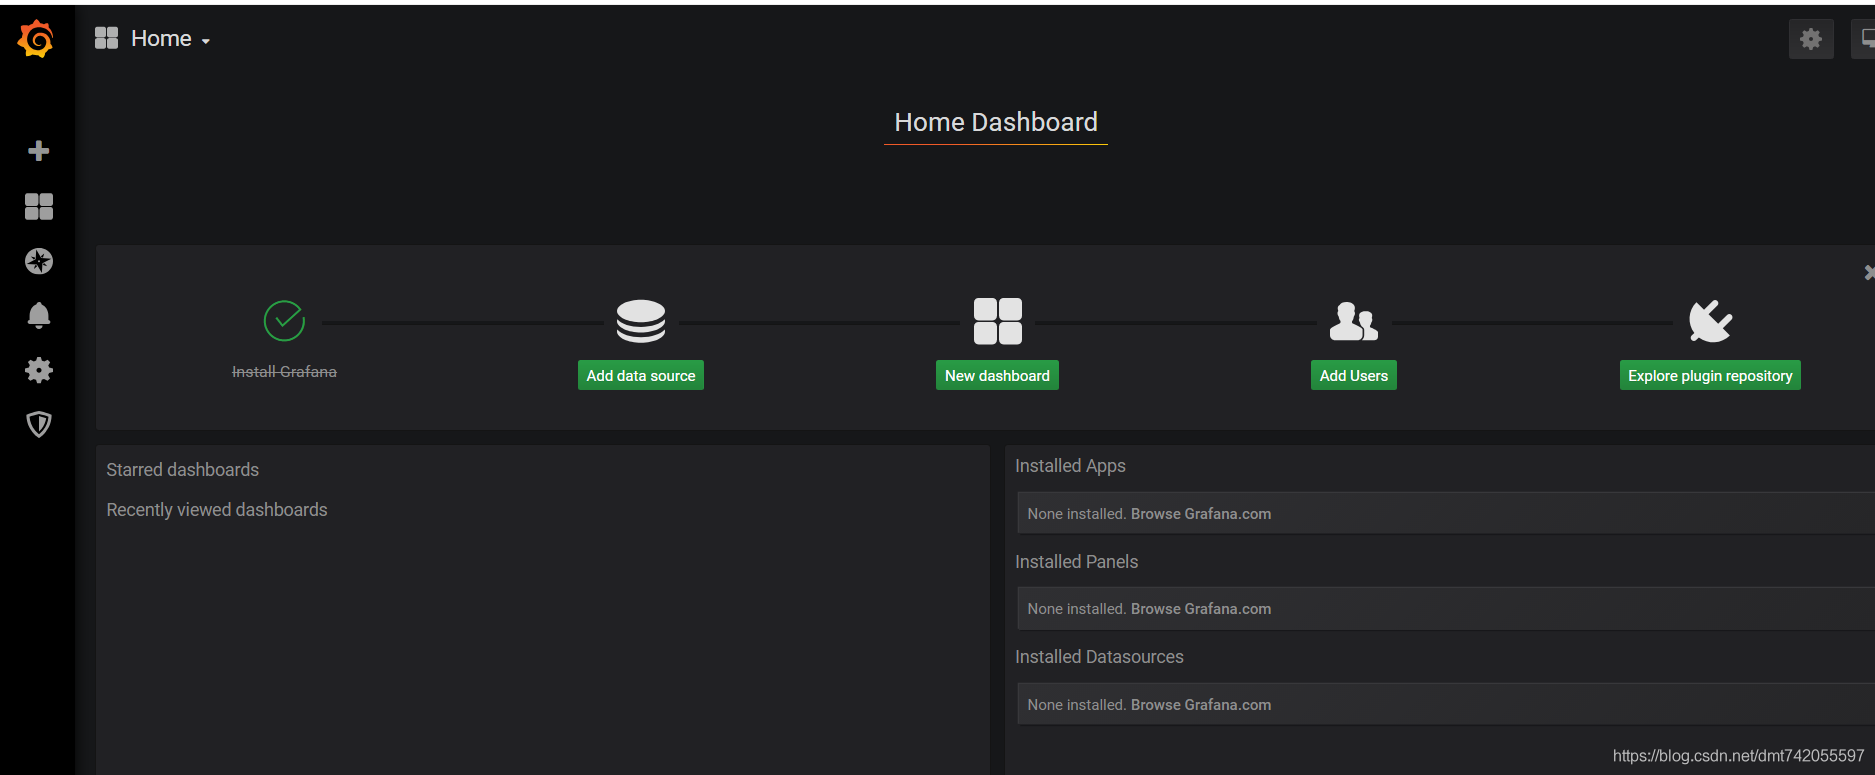Click the Home dashboards grid icon

[x=106, y=38]
